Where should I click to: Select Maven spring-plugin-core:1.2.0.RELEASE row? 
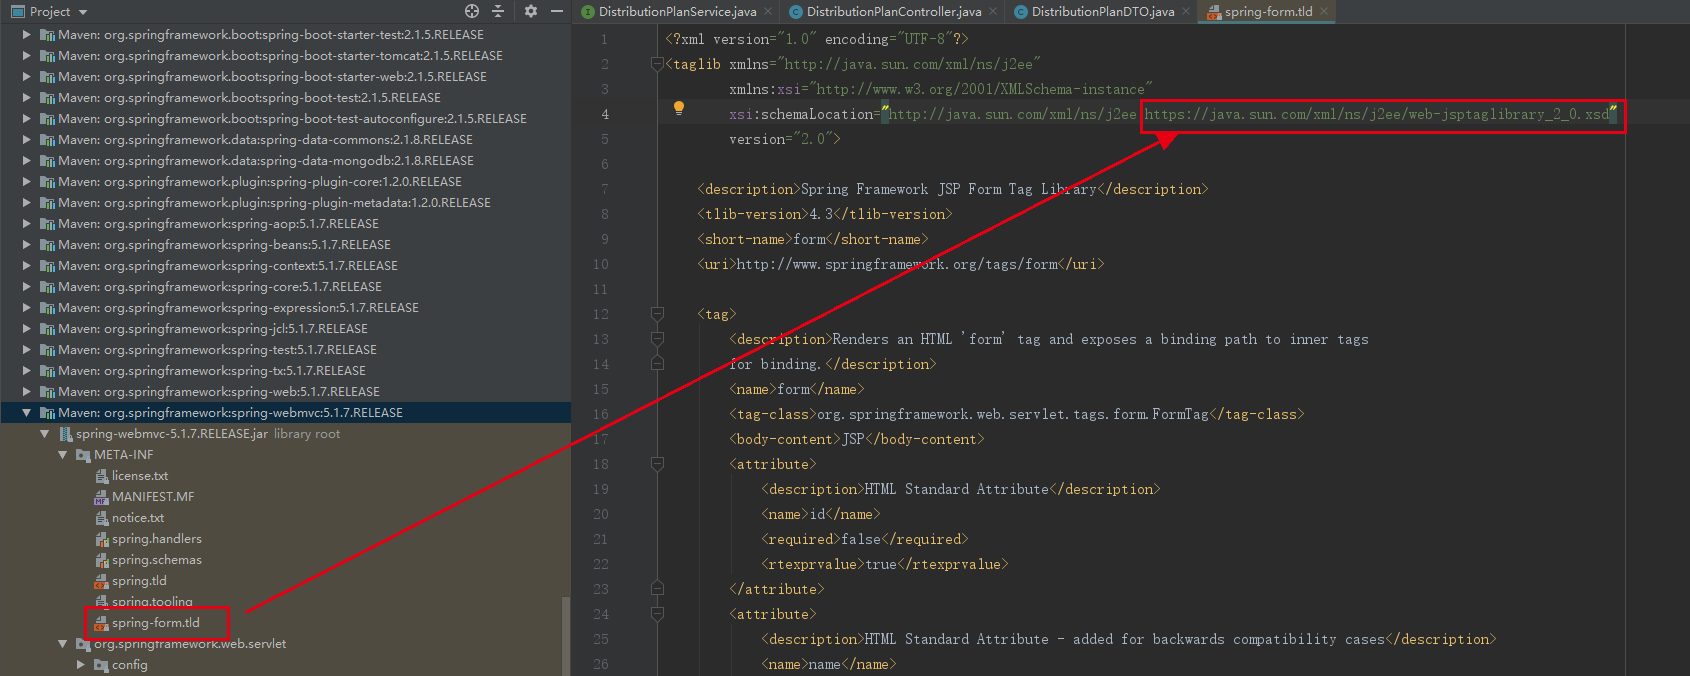(x=285, y=181)
